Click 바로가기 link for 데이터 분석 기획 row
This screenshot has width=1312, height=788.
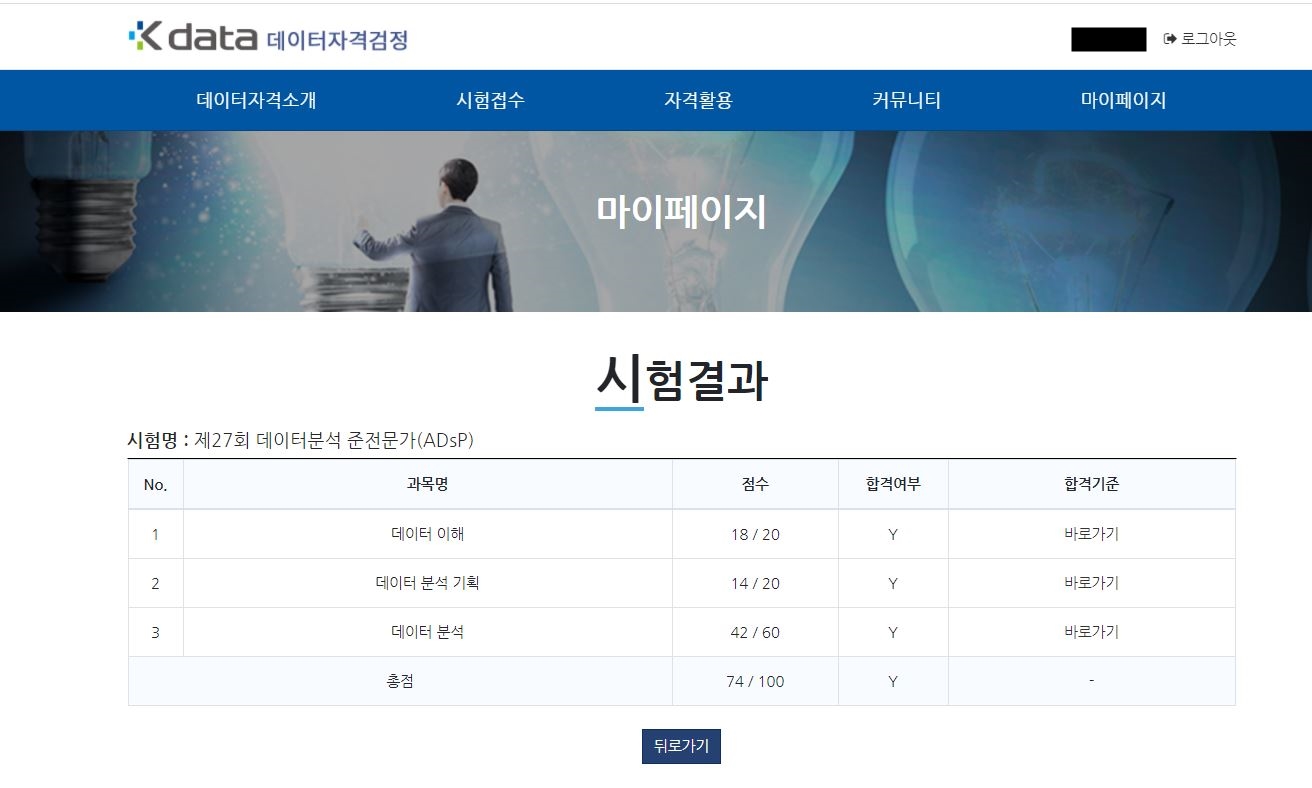(x=1091, y=583)
